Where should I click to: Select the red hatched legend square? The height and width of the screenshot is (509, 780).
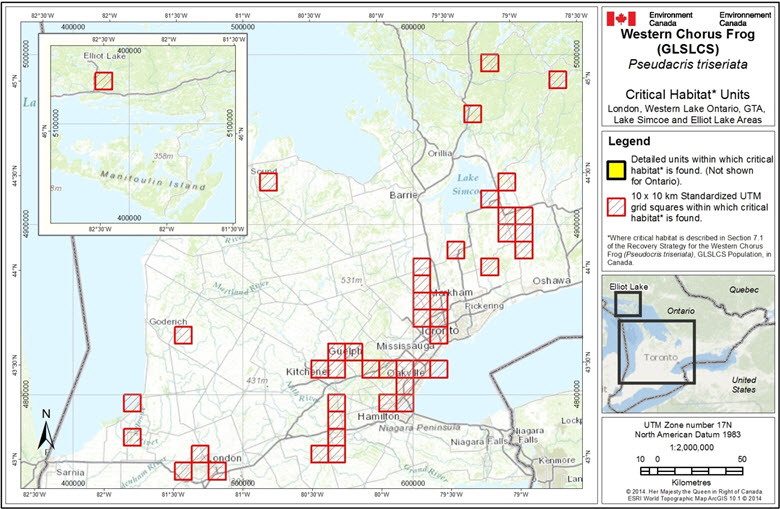(619, 207)
